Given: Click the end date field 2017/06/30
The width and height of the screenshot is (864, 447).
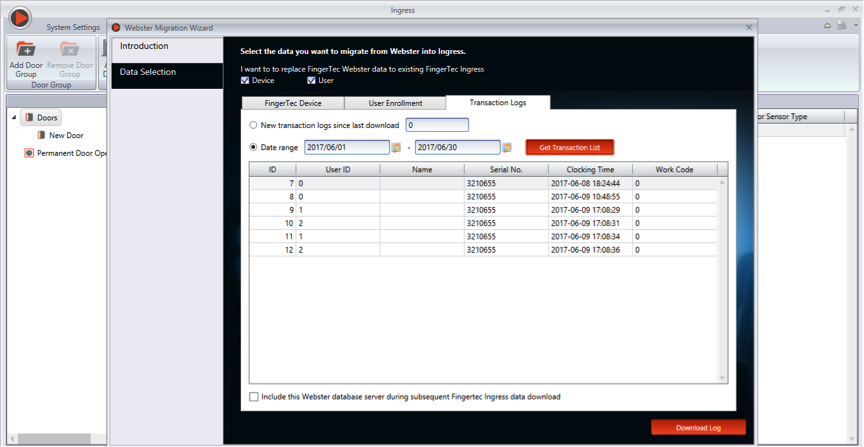Looking at the screenshot, I should click(x=457, y=148).
